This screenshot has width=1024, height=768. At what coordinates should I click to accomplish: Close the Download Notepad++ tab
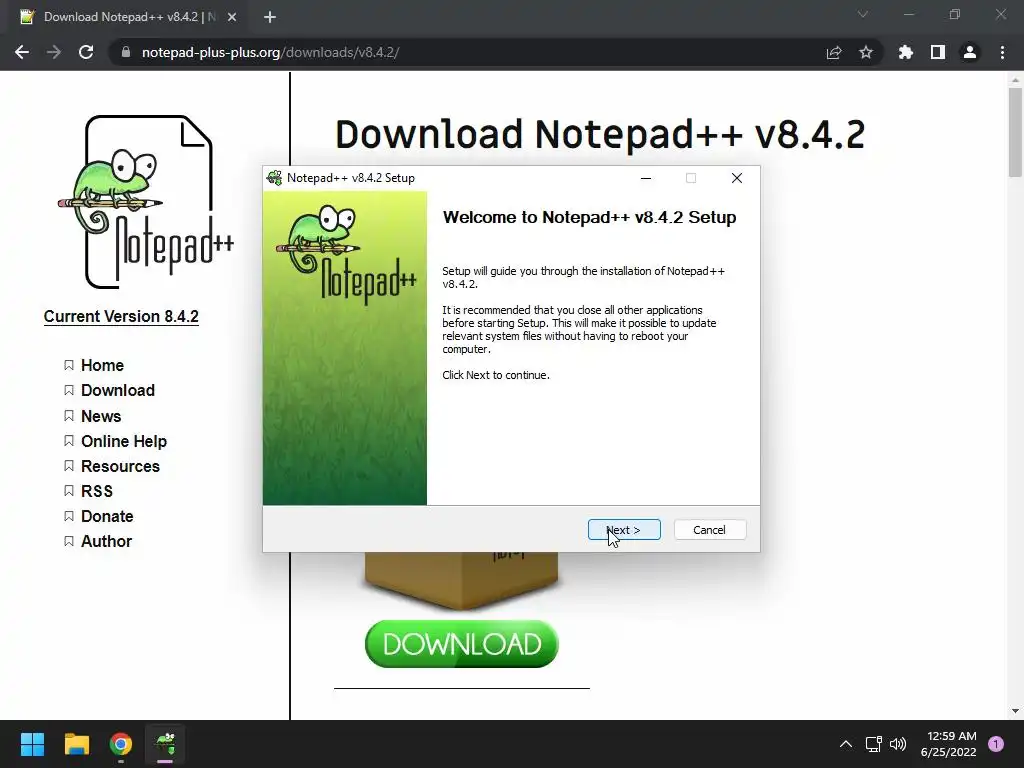coord(232,17)
